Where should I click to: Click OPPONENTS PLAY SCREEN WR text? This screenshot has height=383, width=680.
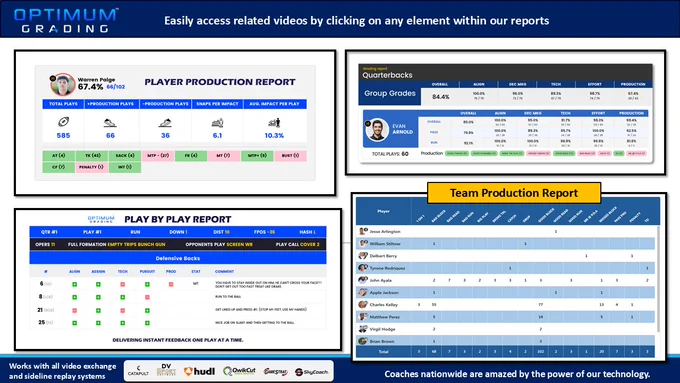(x=219, y=245)
